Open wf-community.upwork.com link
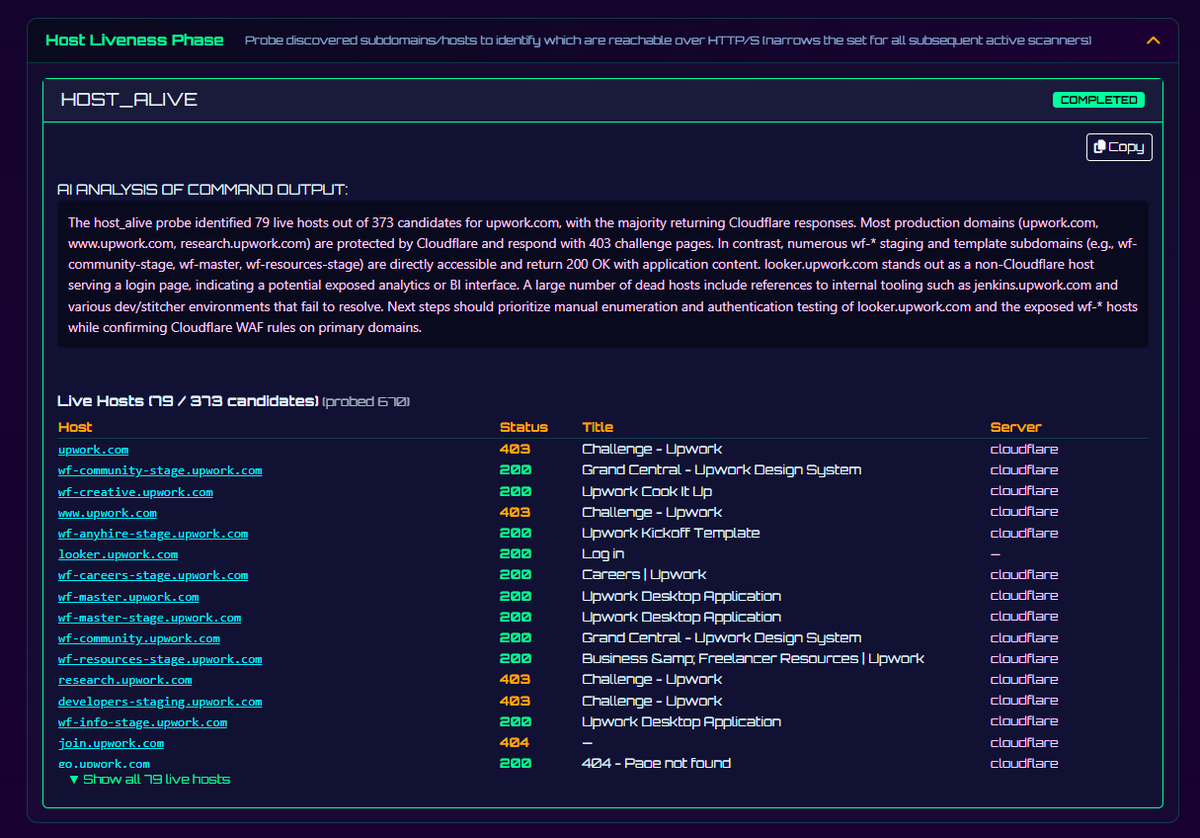 [139, 638]
